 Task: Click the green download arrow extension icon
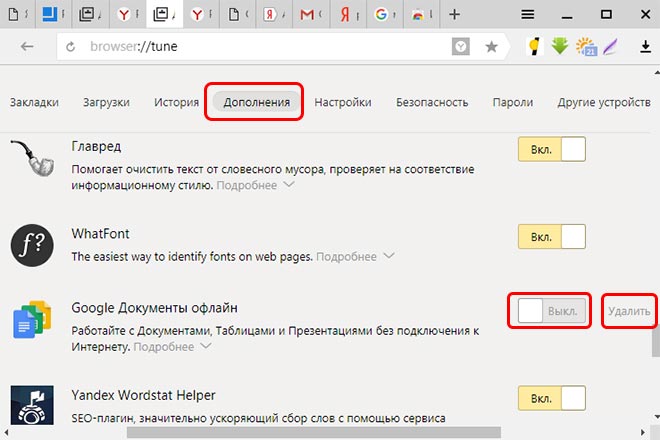point(560,46)
